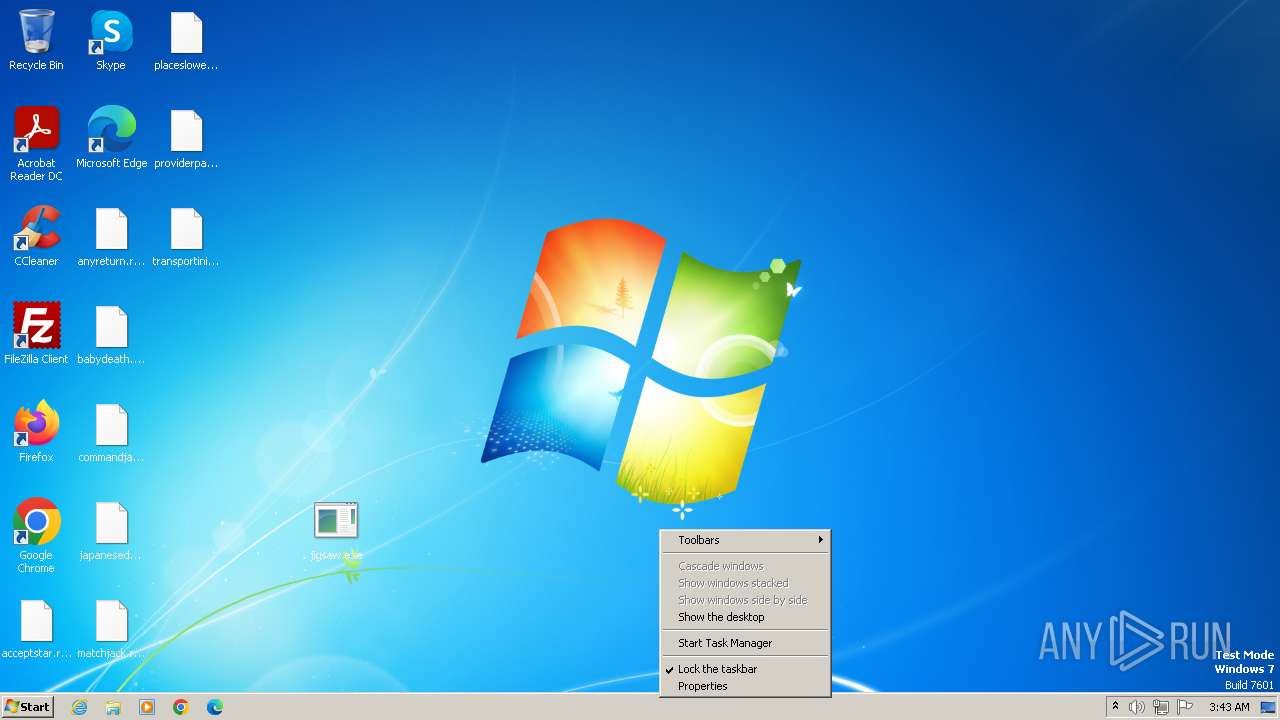This screenshot has width=1280, height=720.
Task: Select the Firefox desktop shortcut
Action: 36,432
